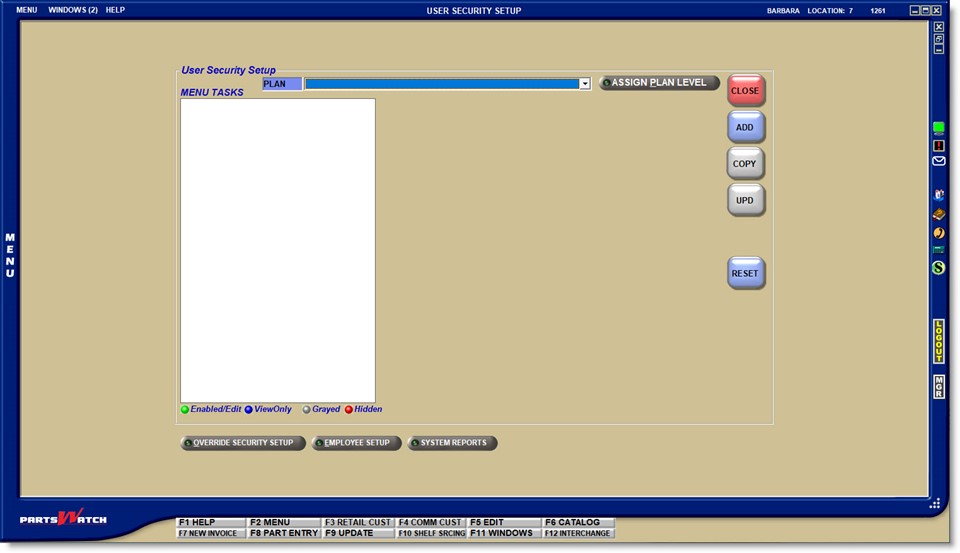The height and width of the screenshot is (553, 960).
Task: Click the COPY button
Action: 745,163
